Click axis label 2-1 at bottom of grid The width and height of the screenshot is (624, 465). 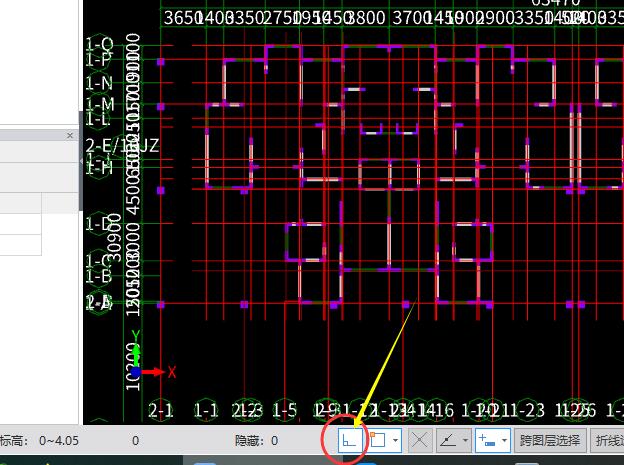tap(160, 410)
